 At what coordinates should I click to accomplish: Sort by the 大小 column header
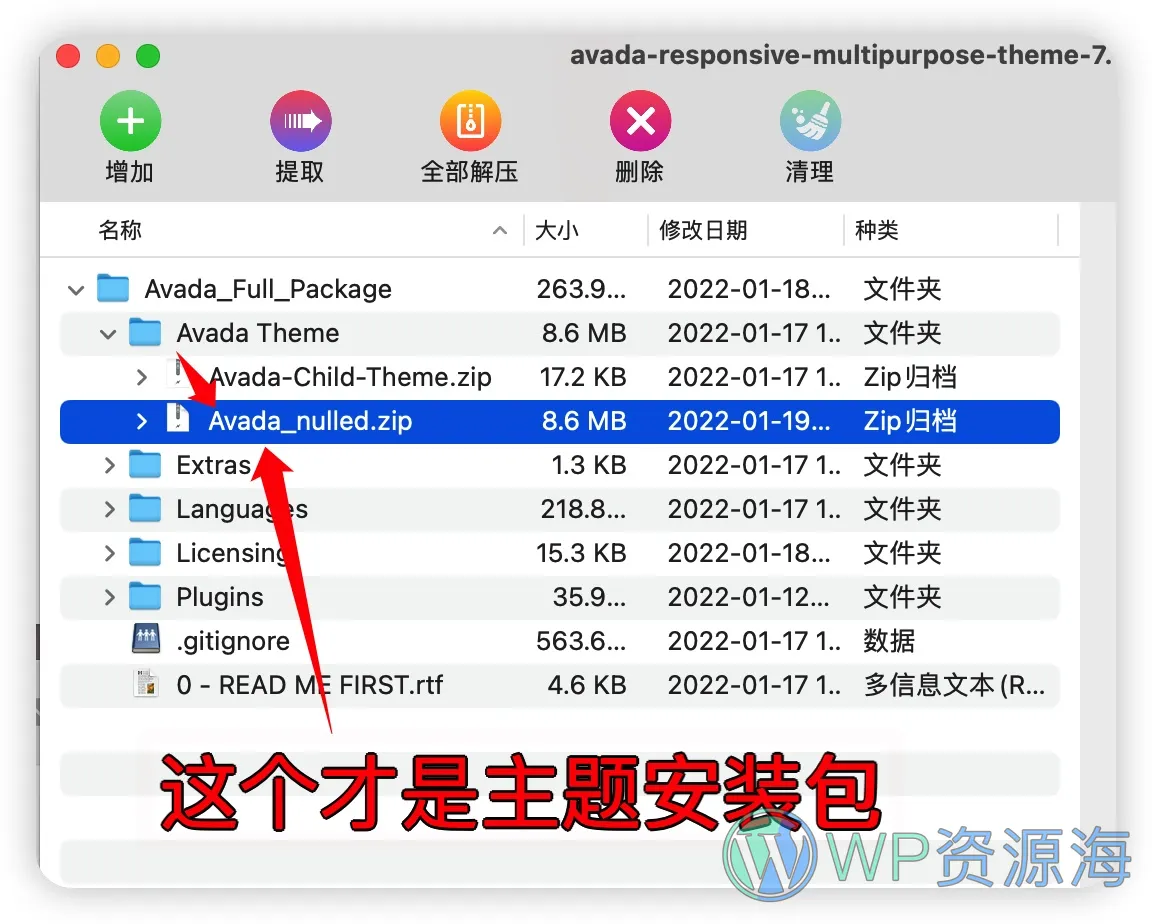pos(557,230)
